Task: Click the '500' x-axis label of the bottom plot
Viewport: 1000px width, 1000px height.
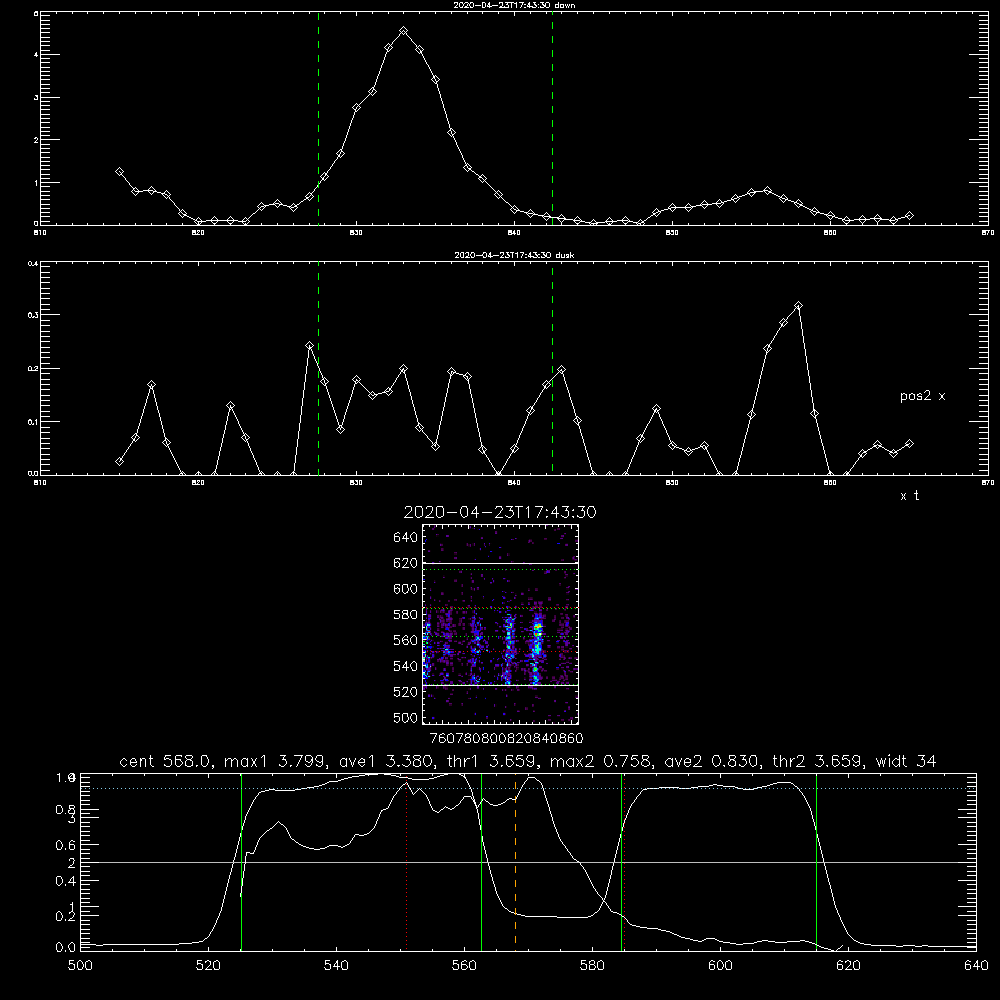Action: [x=80, y=966]
